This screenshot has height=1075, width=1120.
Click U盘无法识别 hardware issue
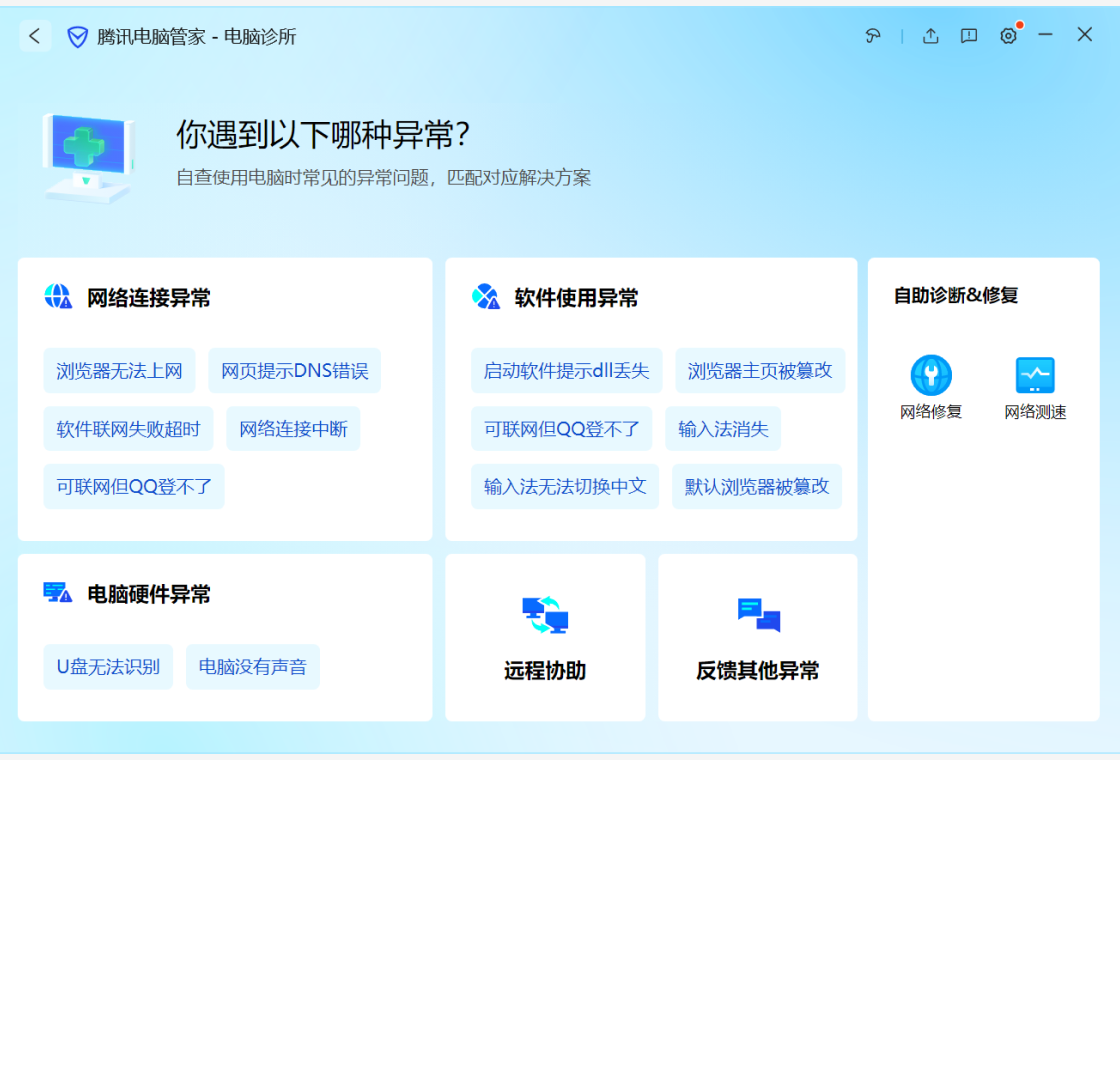coord(108,667)
